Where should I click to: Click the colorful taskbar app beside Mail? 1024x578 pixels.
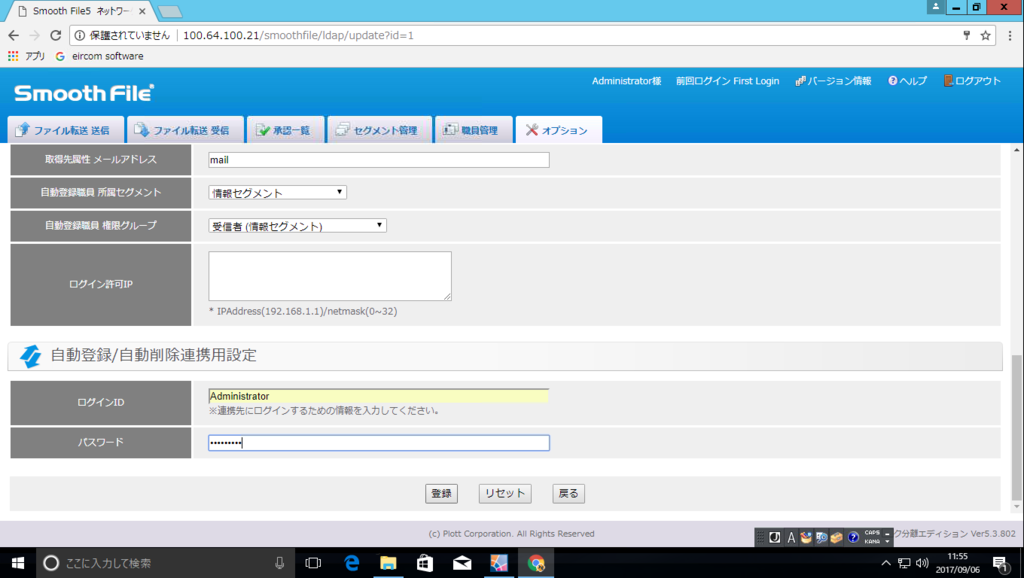point(499,563)
